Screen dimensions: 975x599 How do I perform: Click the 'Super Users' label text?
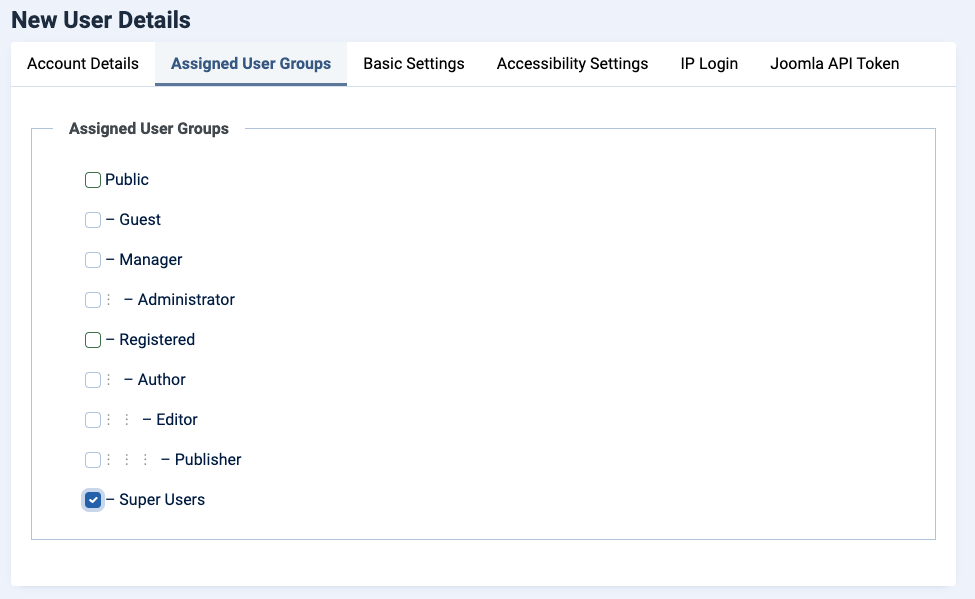coord(161,500)
